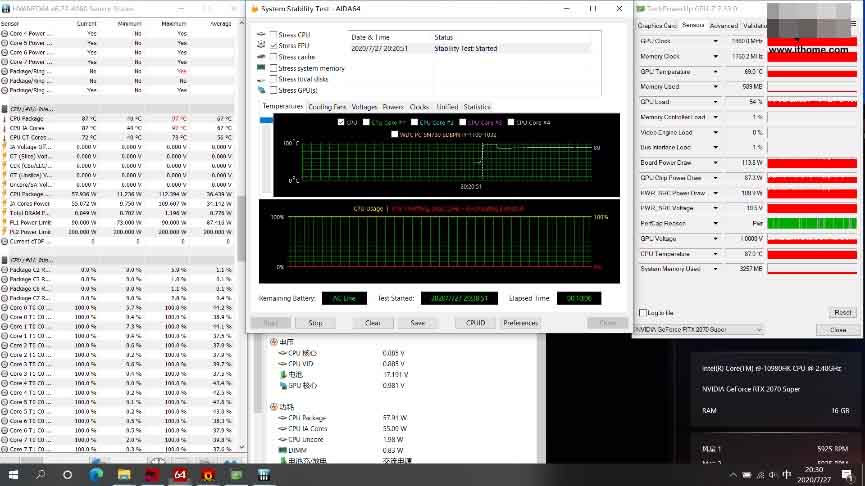865x486 pixels.
Task: Open Graphics Card tab in GPU-Z
Action: pyautogui.click(x=656, y=26)
